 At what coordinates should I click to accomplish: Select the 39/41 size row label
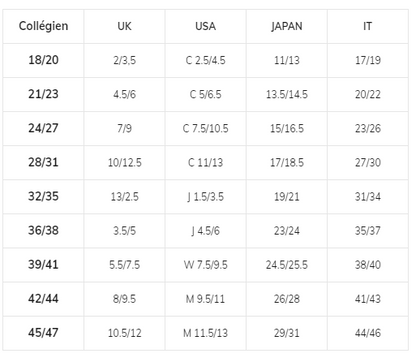43,264
